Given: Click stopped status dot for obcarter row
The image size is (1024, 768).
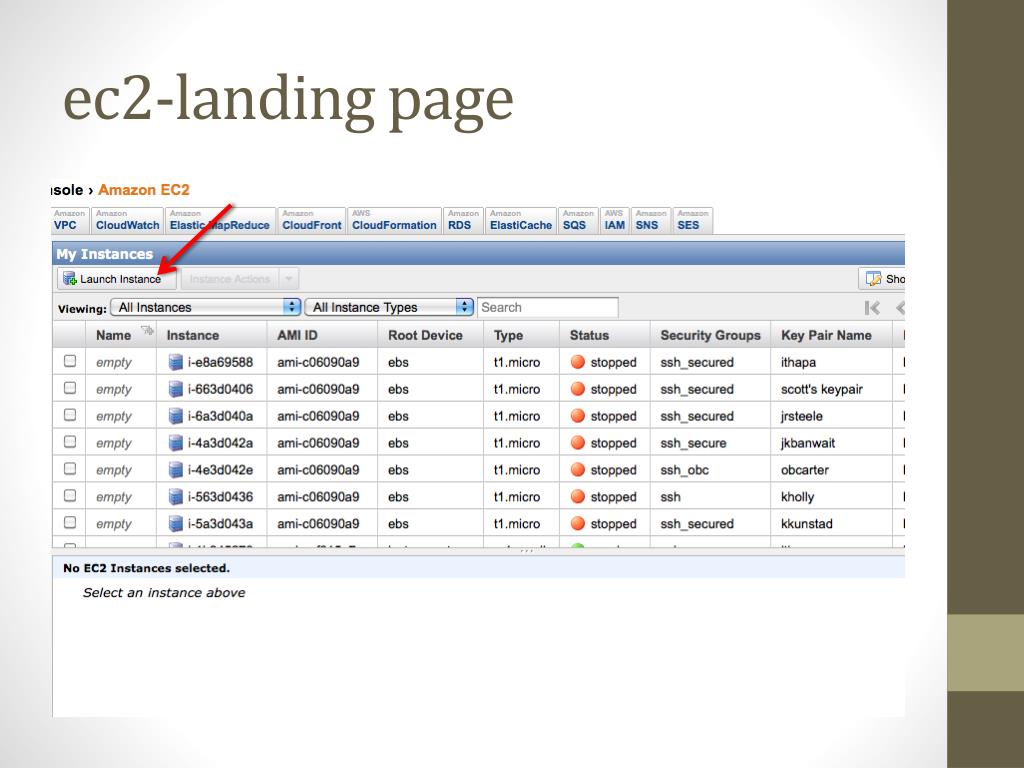Looking at the screenshot, I should (x=577, y=470).
